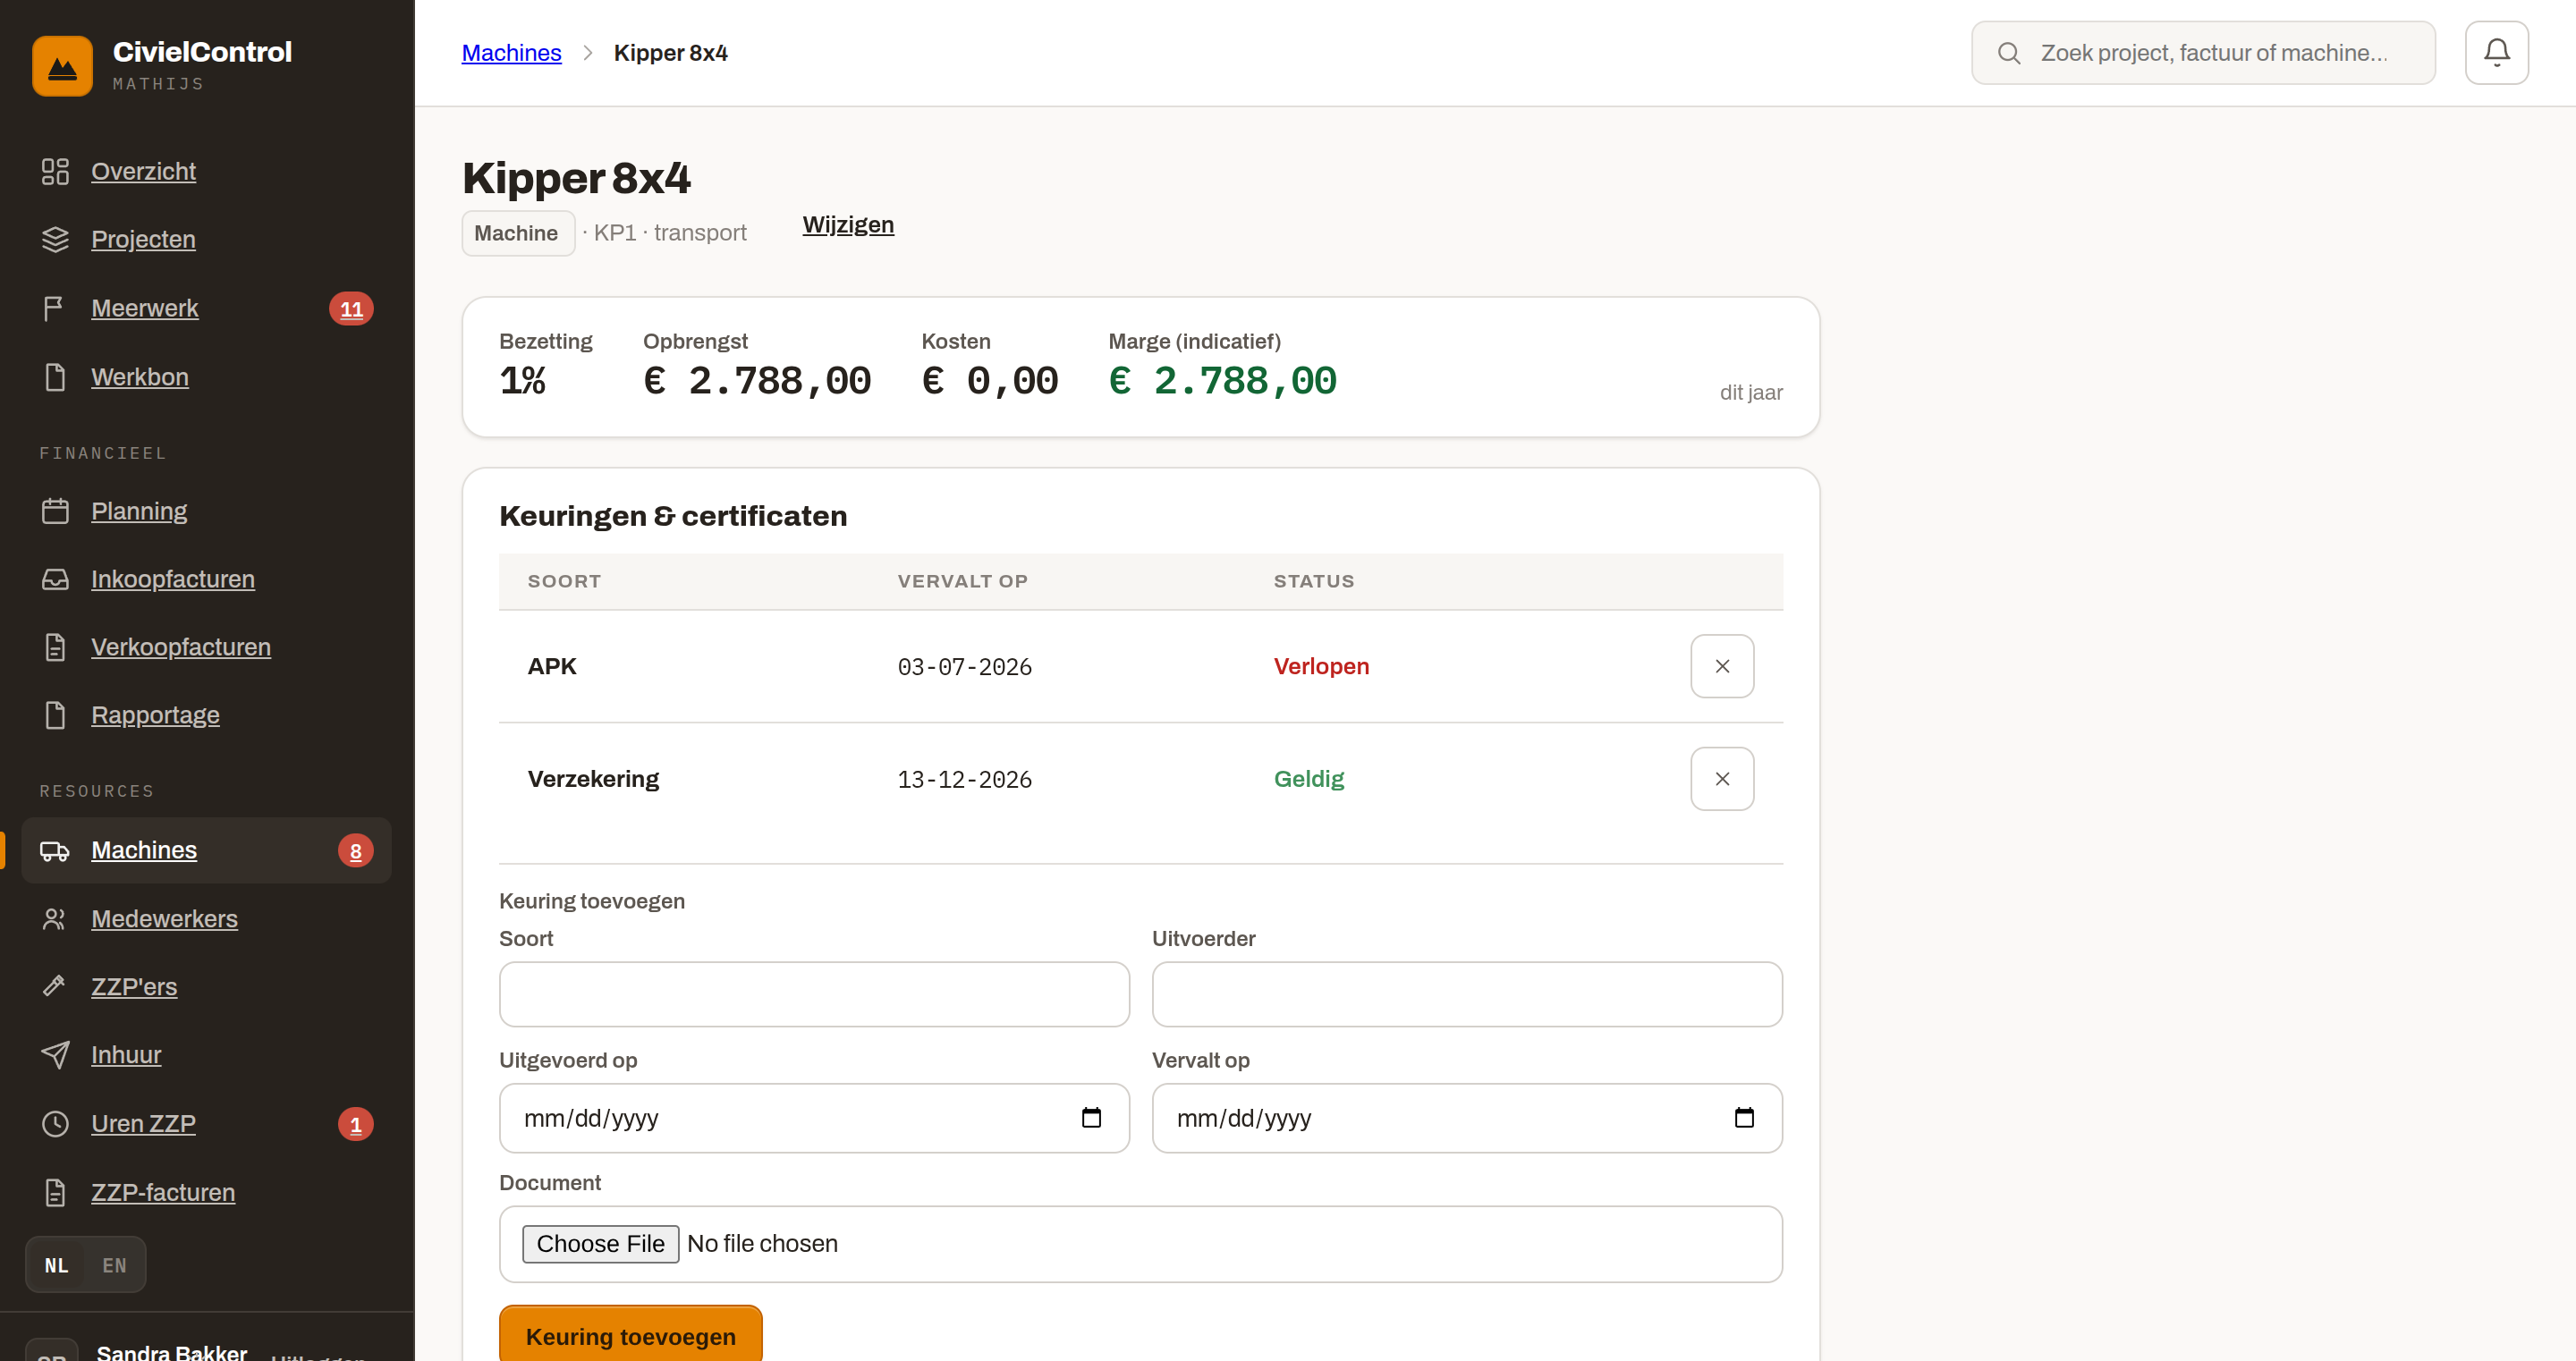
Task: Delete the Verzekering certificate row
Action: tap(1722, 779)
